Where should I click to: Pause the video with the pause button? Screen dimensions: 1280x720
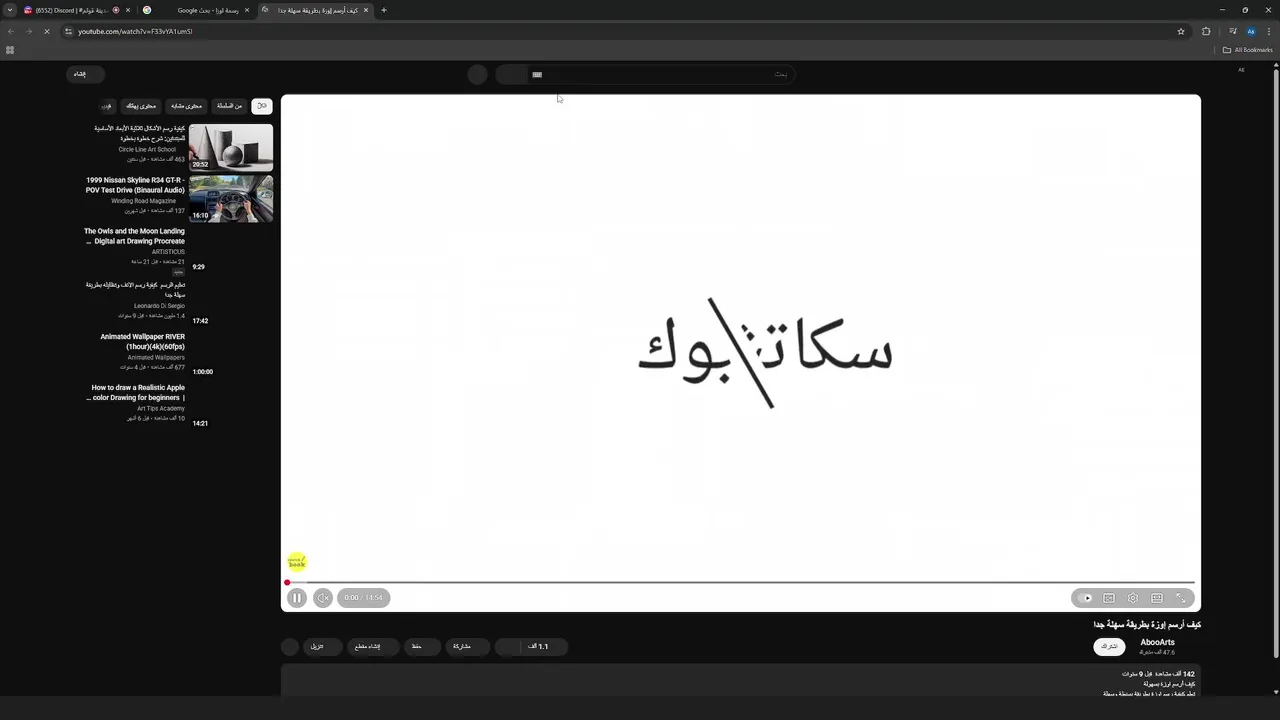pyautogui.click(x=297, y=598)
